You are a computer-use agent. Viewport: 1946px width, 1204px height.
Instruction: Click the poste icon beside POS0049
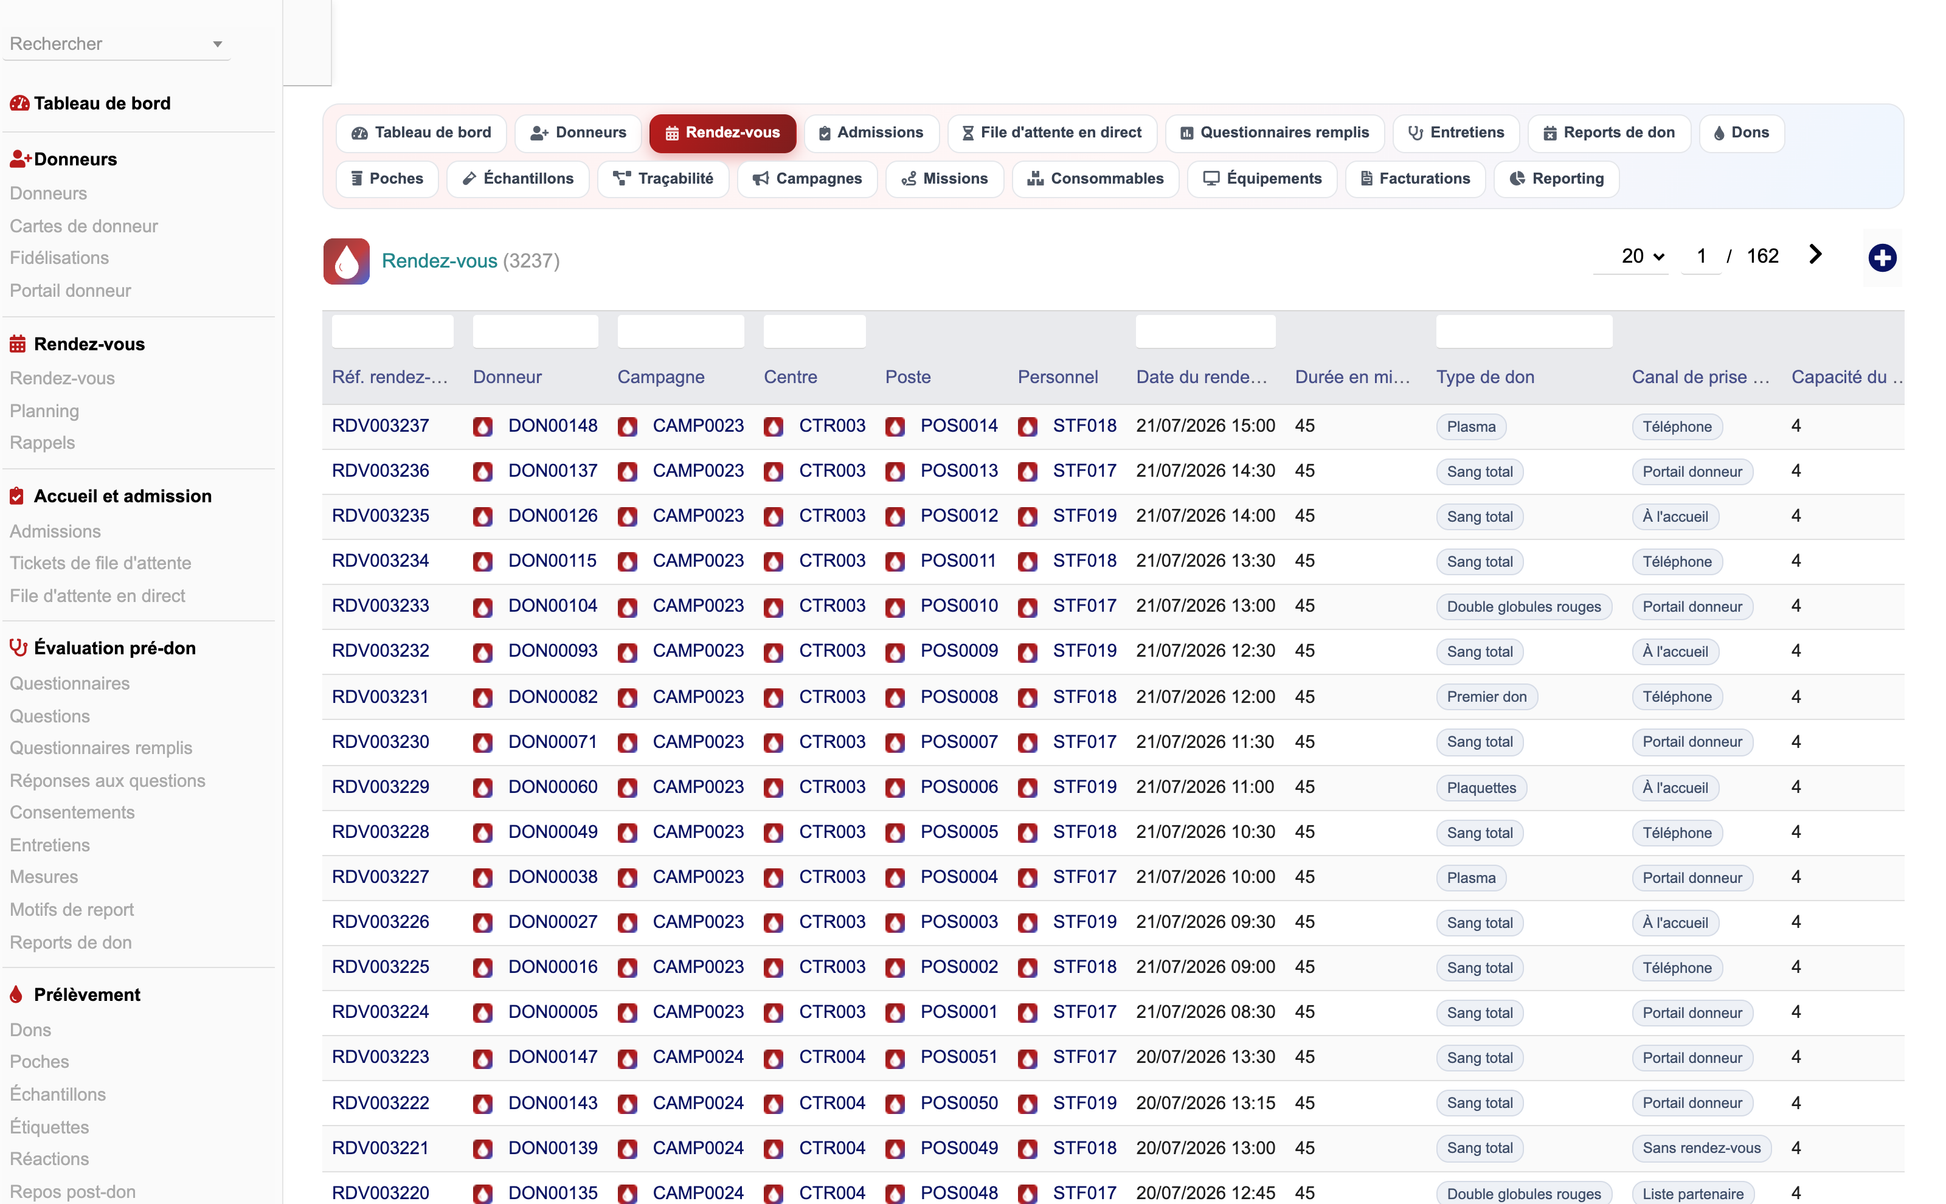point(895,1149)
